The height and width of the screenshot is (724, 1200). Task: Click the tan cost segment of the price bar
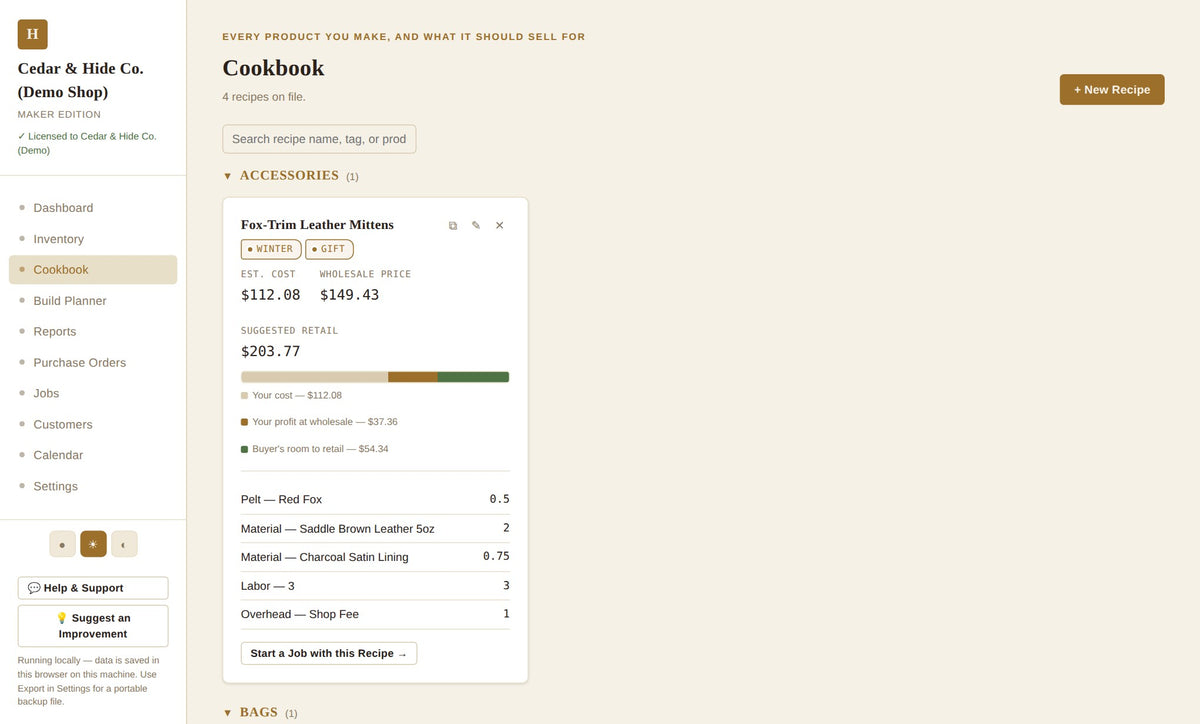[314, 377]
